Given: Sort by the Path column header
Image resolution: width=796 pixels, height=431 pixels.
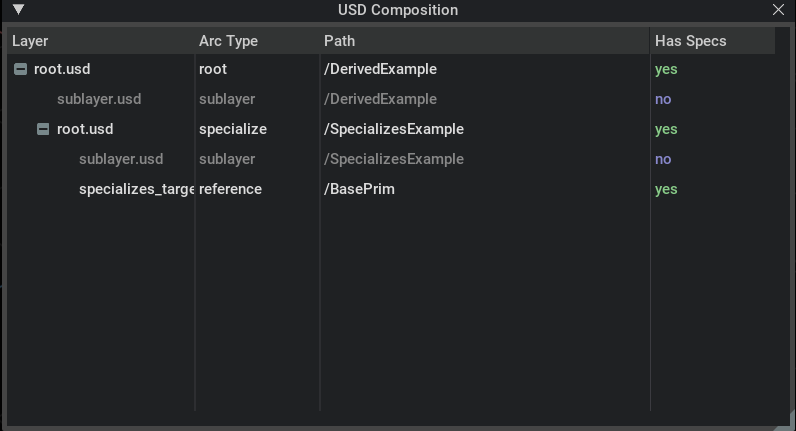Looking at the screenshot, I should 339,41.
